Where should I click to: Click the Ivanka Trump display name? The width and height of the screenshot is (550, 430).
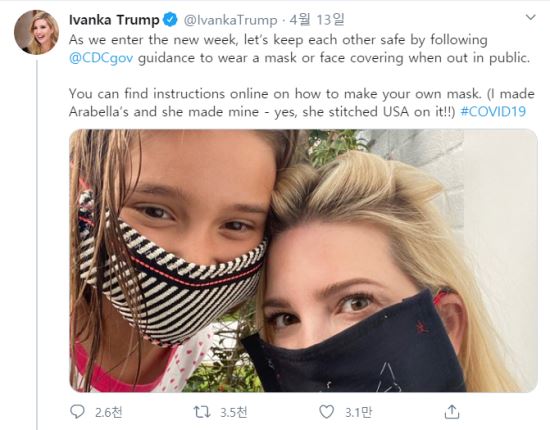click(114, 20)
